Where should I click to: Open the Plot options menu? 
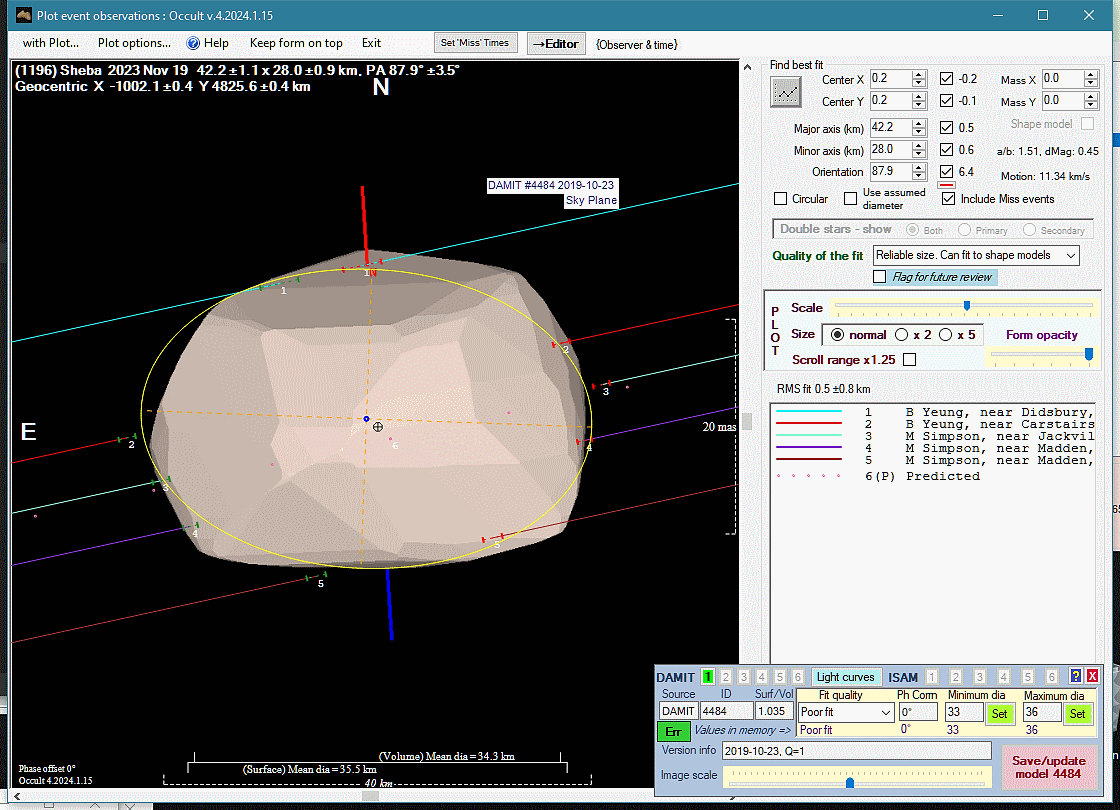134,43
